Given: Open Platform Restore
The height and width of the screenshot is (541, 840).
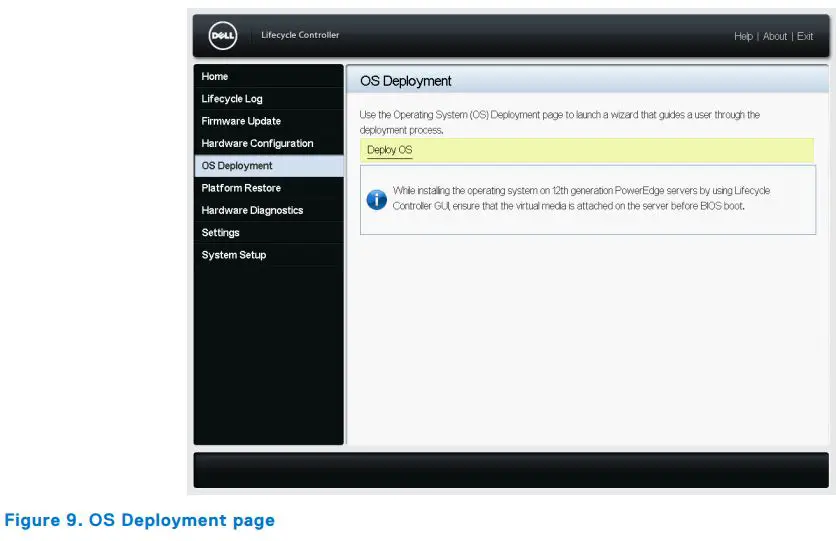Looking at the screenshot, I should point(268,188).
